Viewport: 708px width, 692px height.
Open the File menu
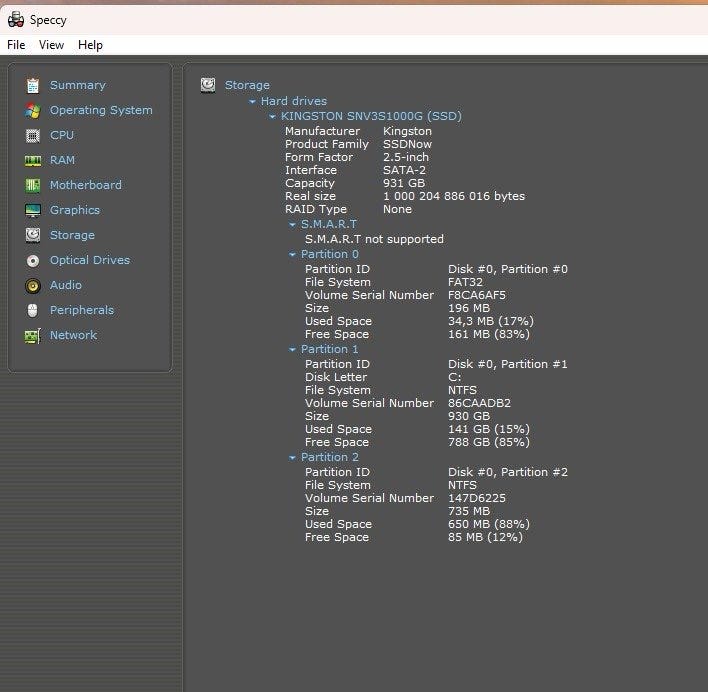click(x=16, y=45)
